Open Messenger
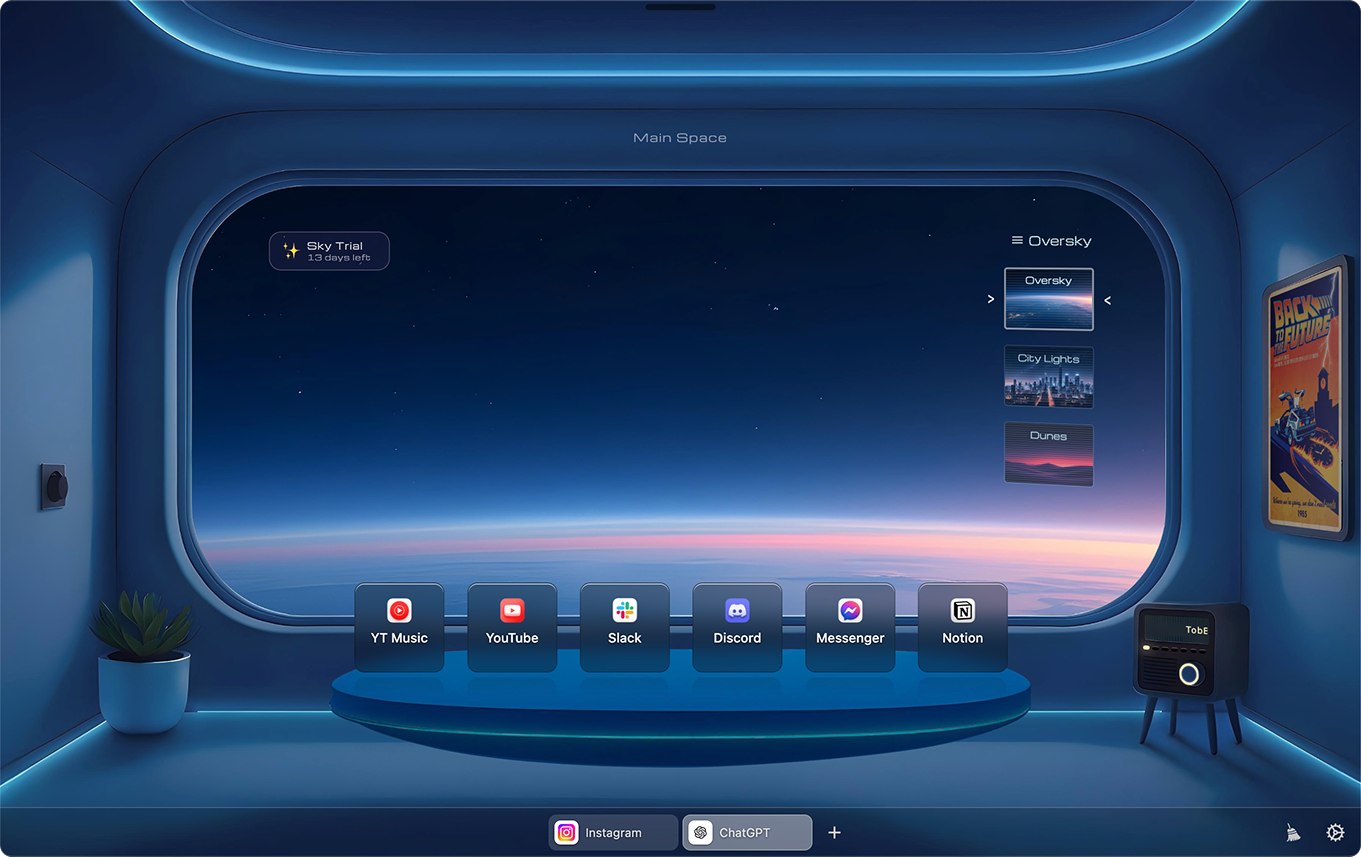This screenshot has height=857, width=1361. pos(850,627)
